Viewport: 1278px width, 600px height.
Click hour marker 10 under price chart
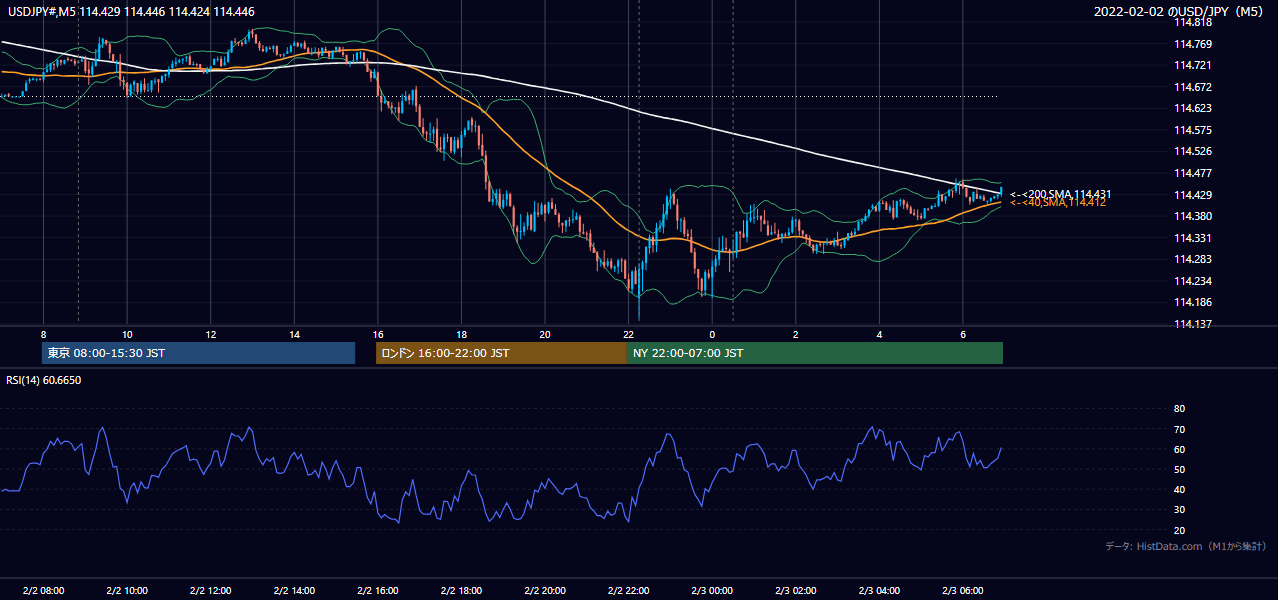click(127, 334)
